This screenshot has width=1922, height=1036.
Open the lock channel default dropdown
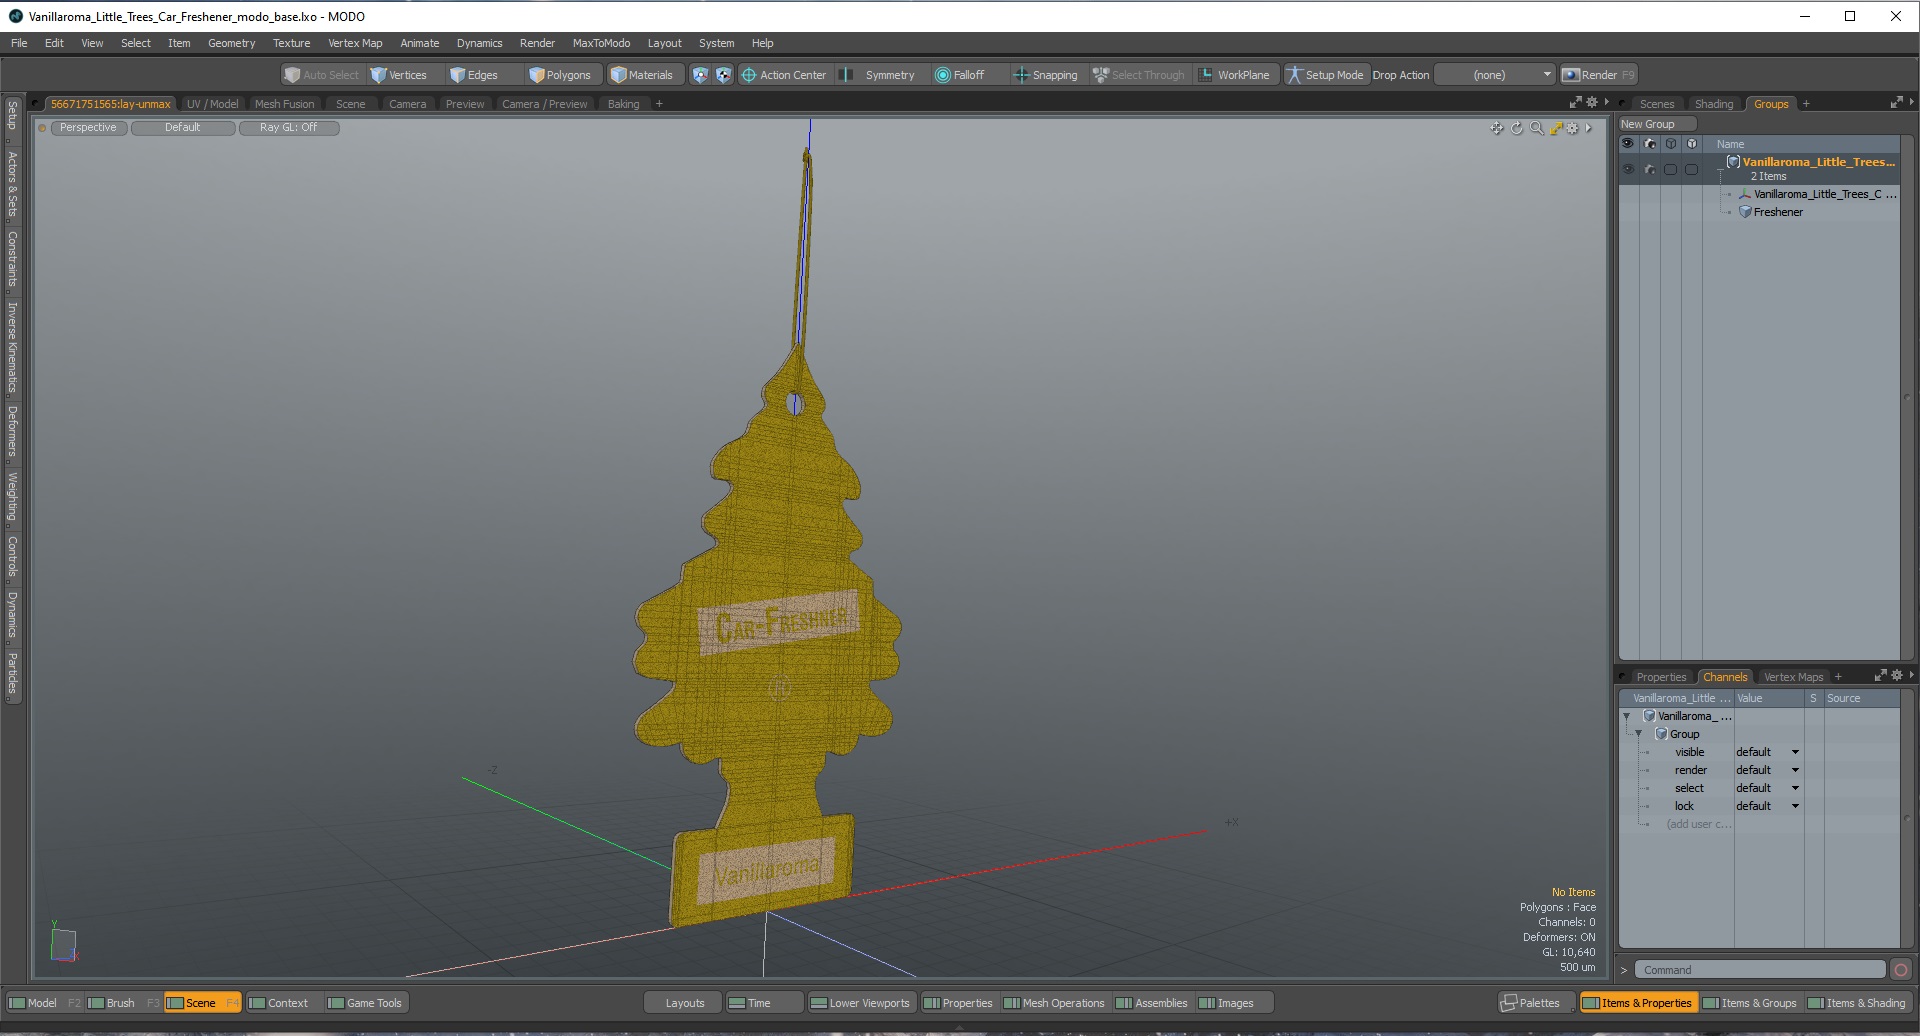pyautogui.click(x=1767, y=806)
